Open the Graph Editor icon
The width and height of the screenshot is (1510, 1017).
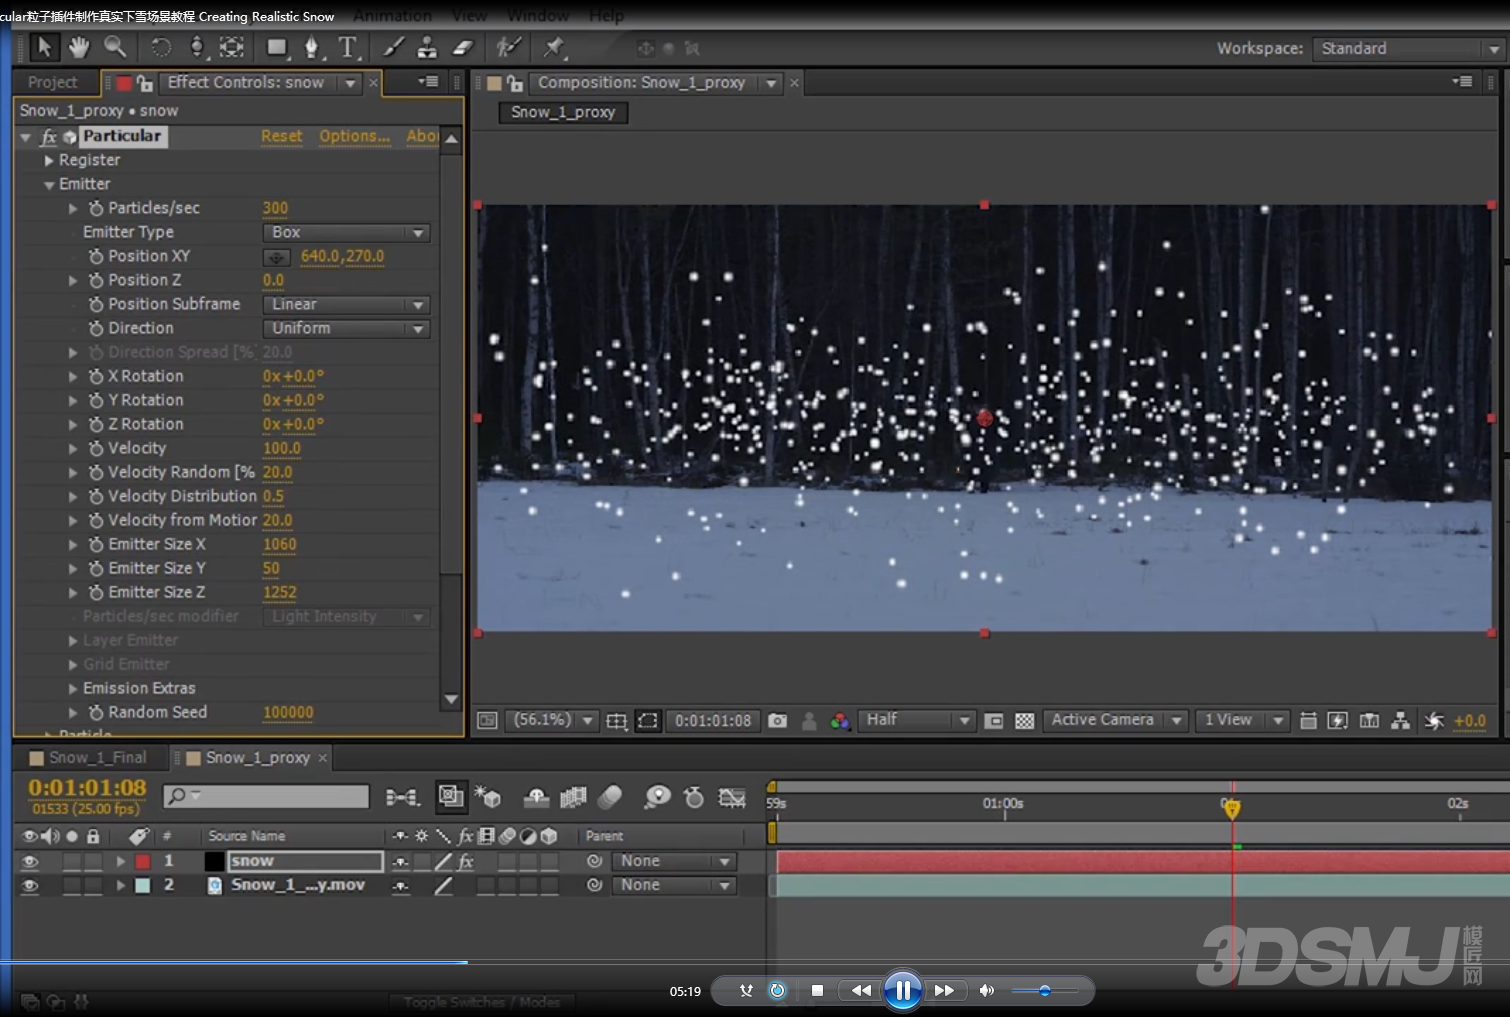(732, 797)
